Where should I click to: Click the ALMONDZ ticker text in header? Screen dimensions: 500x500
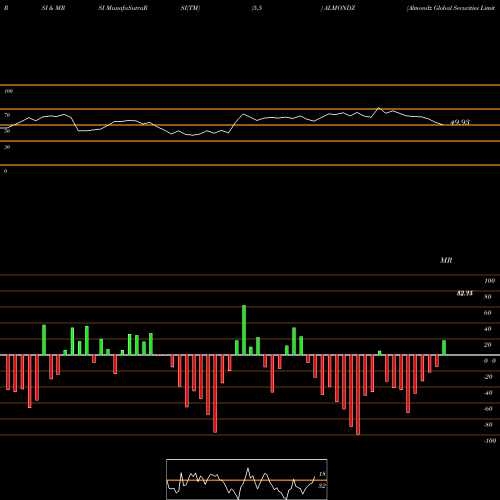[339, 8]
